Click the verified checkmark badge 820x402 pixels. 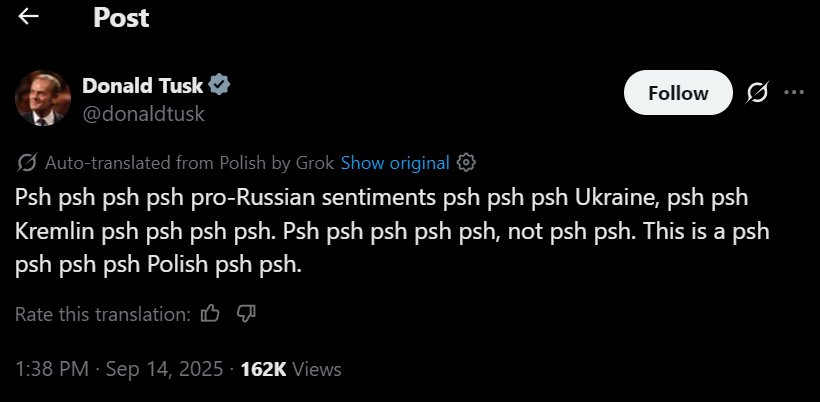[x=219, y=85]
